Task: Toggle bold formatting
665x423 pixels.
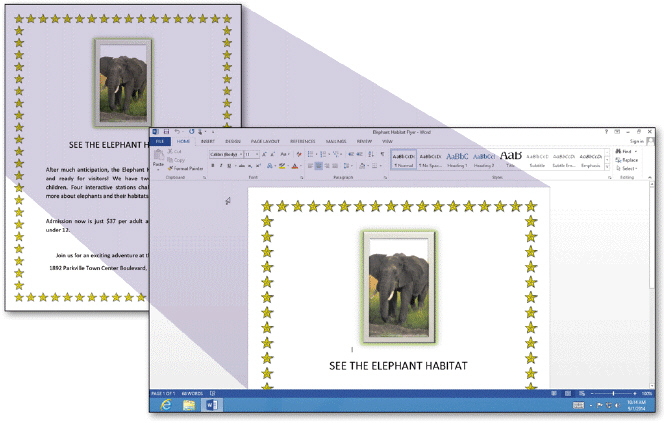Action: (x=213, y=166)
